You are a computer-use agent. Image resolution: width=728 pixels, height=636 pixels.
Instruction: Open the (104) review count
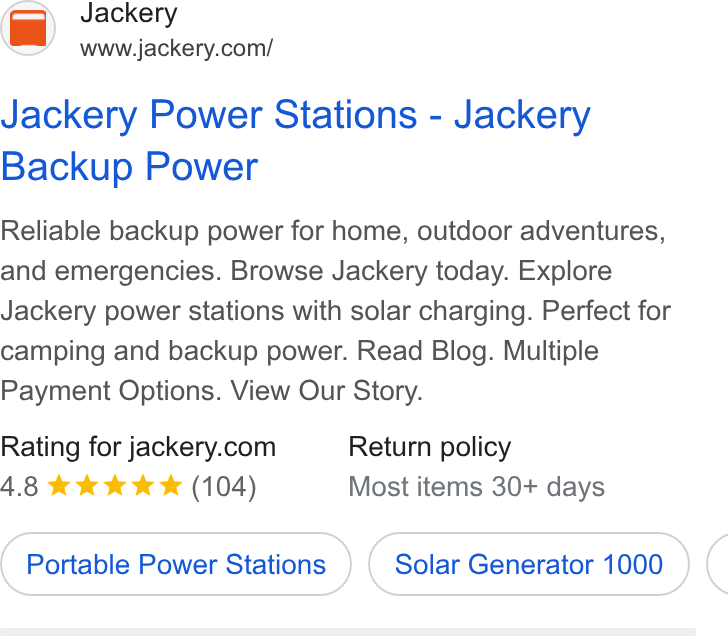(224, 487)
